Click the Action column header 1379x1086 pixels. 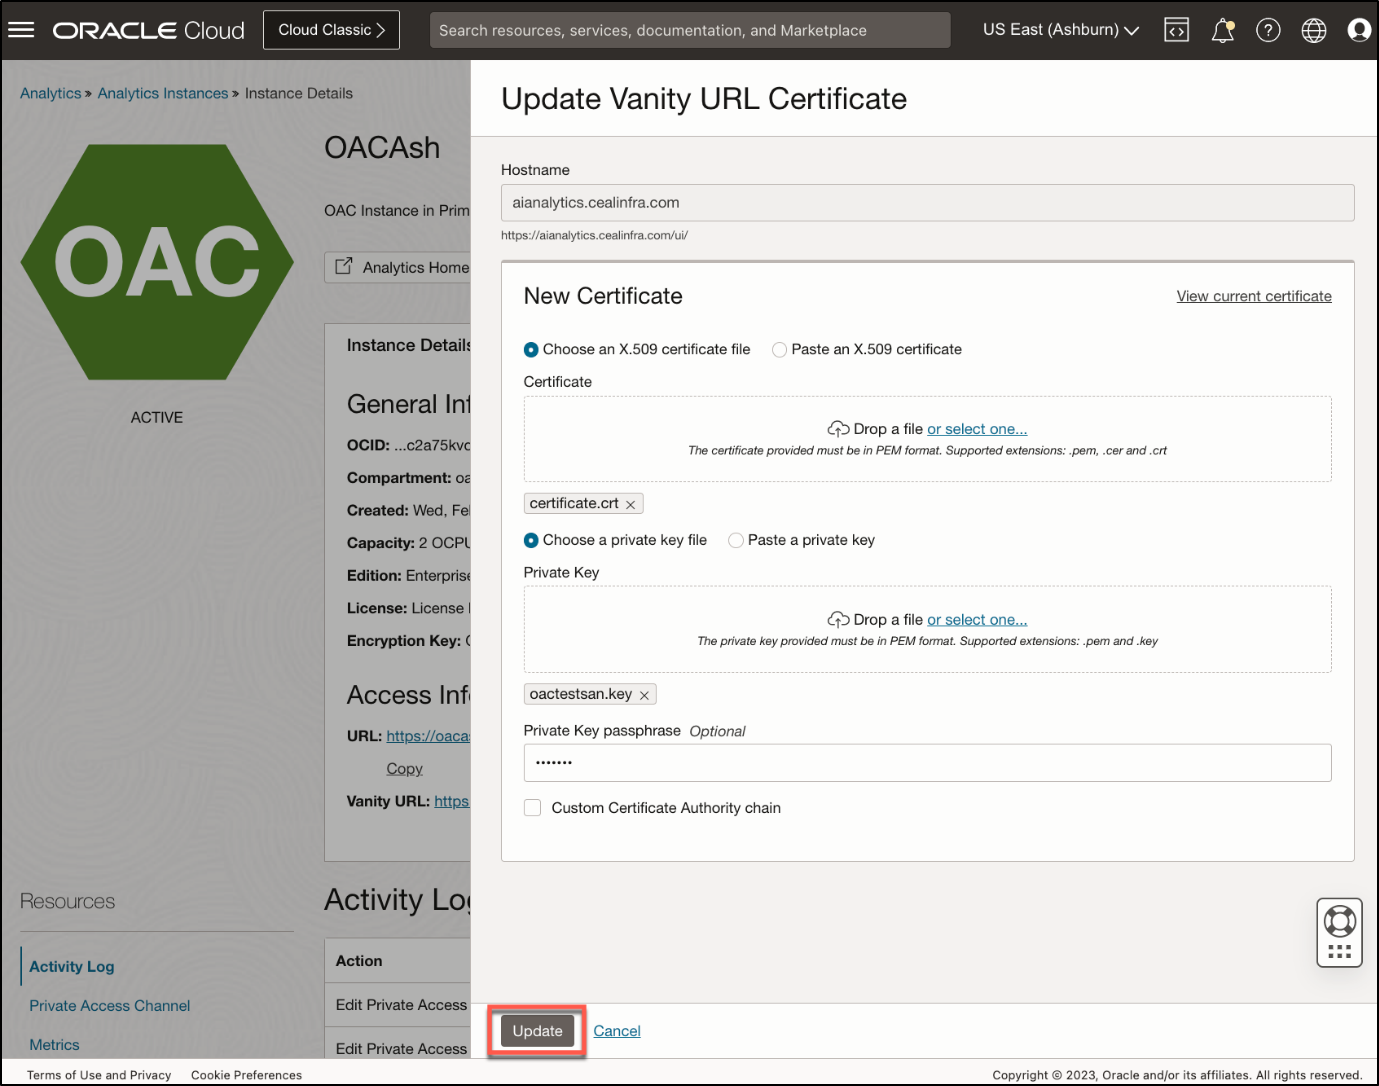click(359, 961)
